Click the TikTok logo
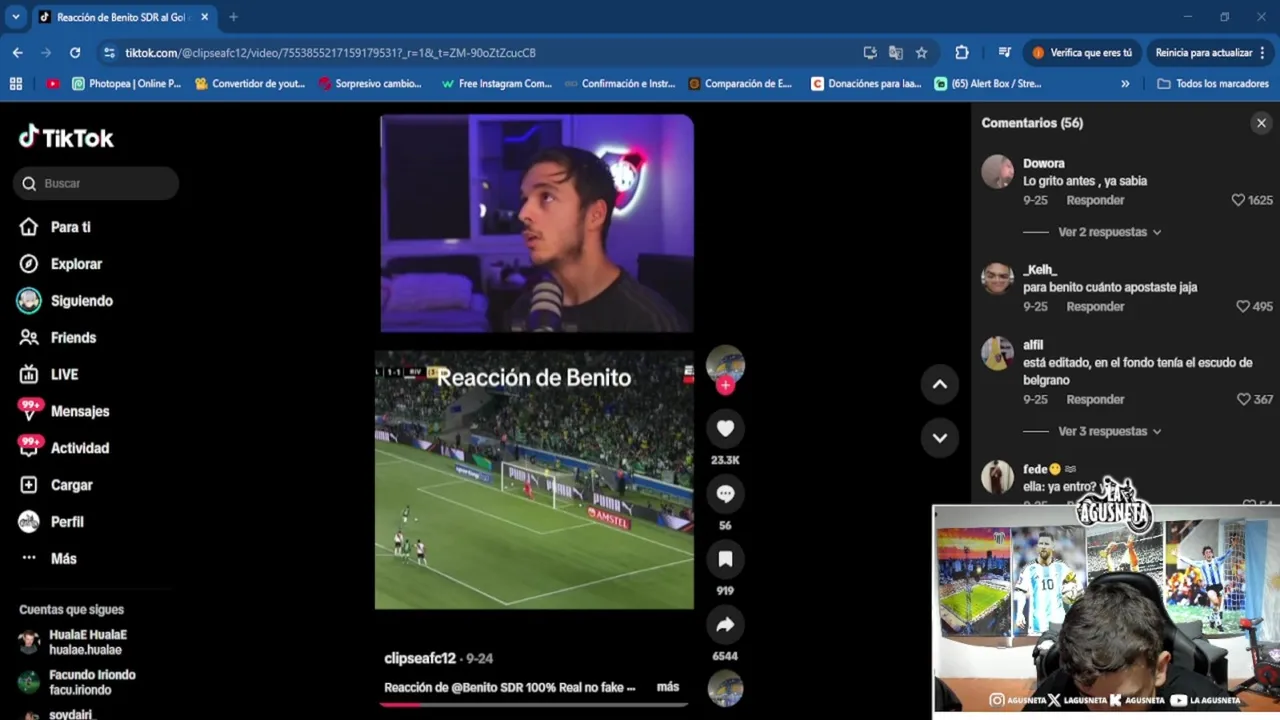Image resolution: width=1280 pixels, height=720 pixels. (x=66, y=137)
